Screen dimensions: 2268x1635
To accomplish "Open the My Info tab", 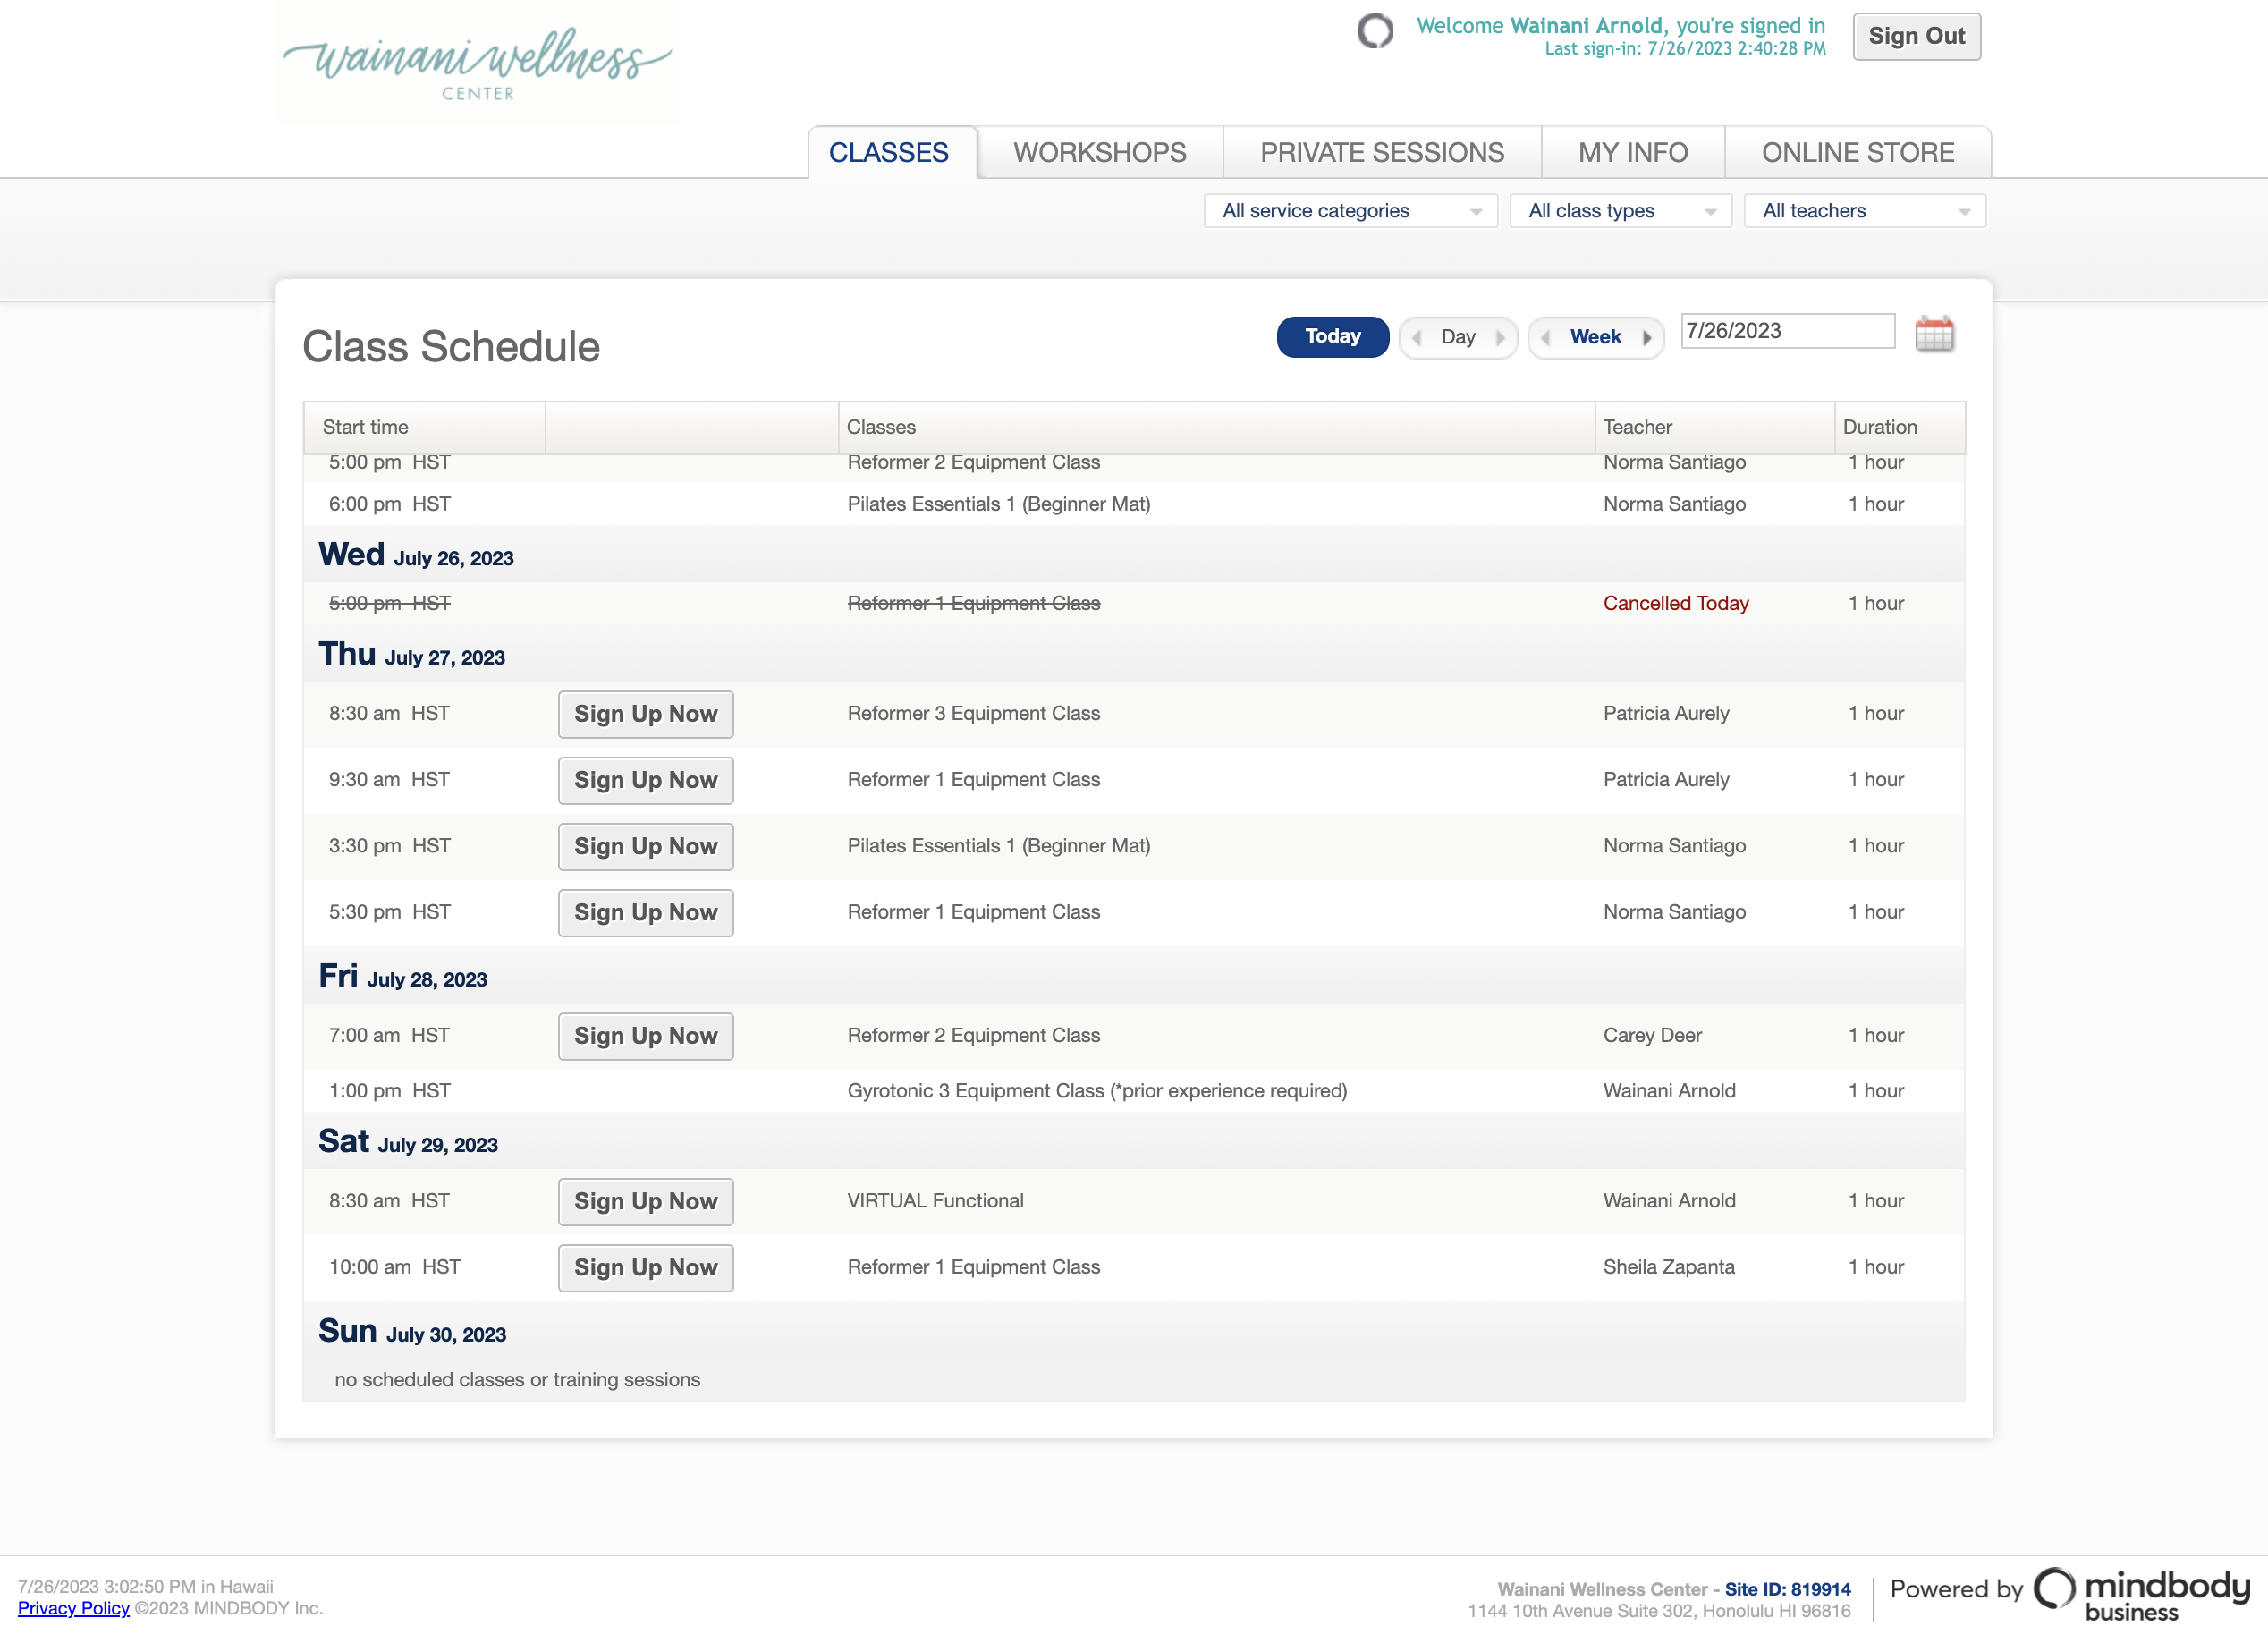I will click(x=1633, y=152).
